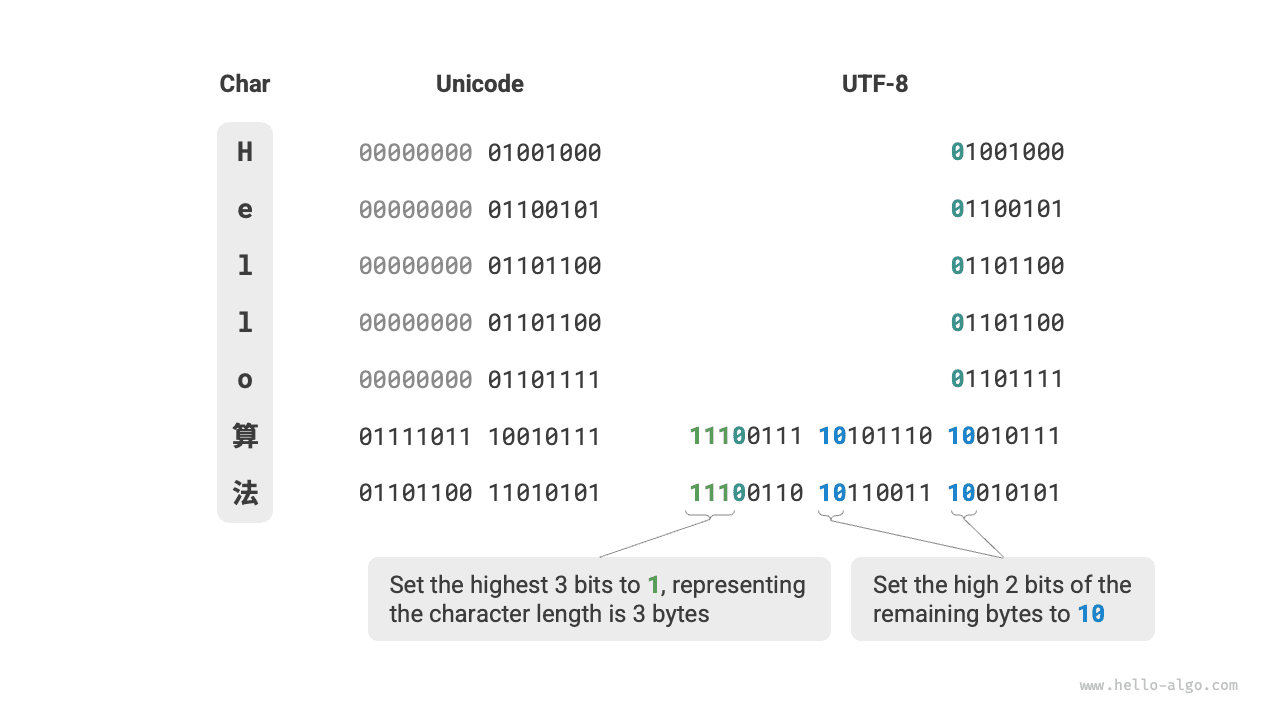Click the Chinese character "法"
This screenshot has height=720, width=1280.
[245, 493]
